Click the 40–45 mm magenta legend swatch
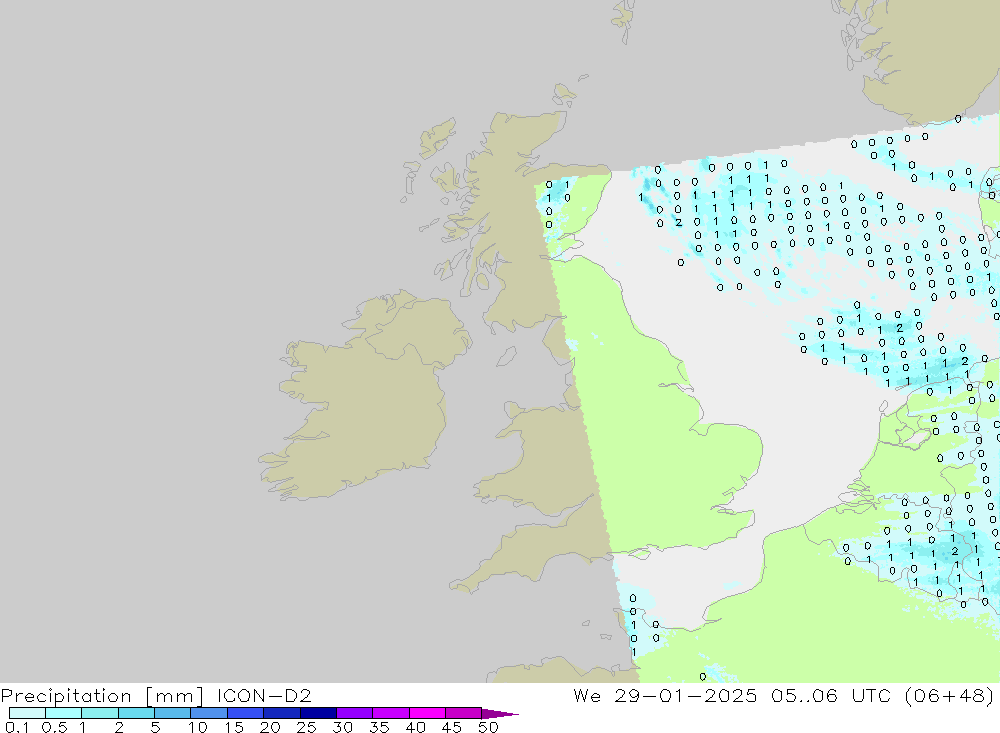 pyautogui.click(x=427, y=713)
